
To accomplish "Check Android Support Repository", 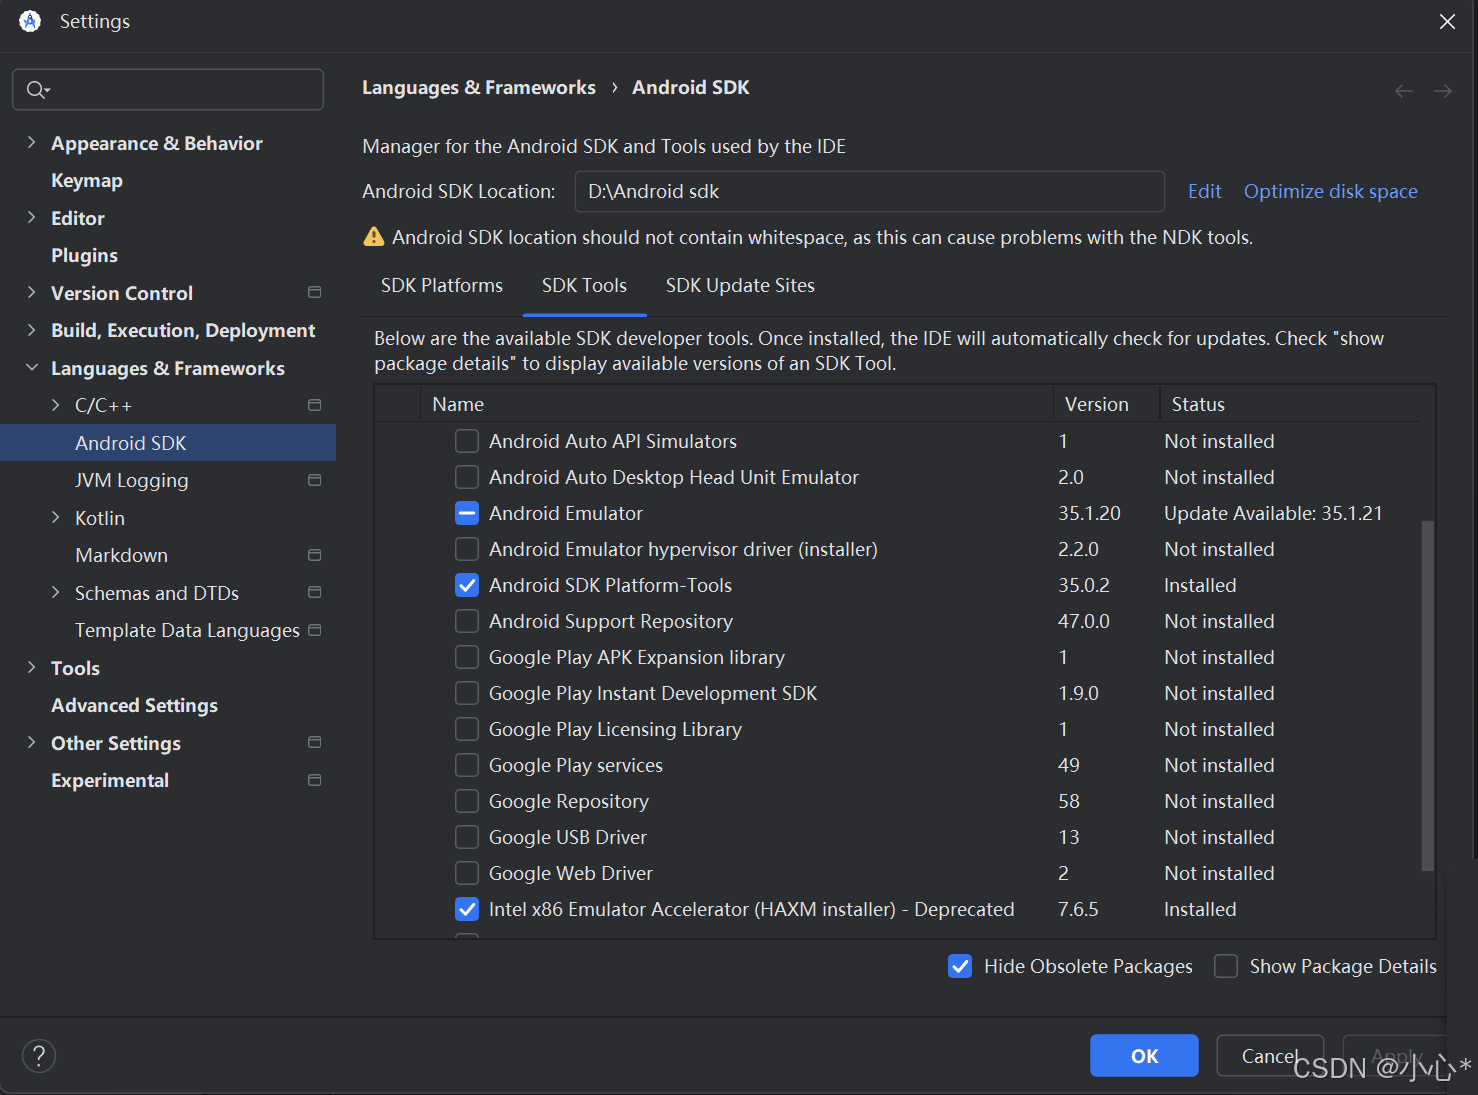I will pyautogui.click(x=467, y=621).
